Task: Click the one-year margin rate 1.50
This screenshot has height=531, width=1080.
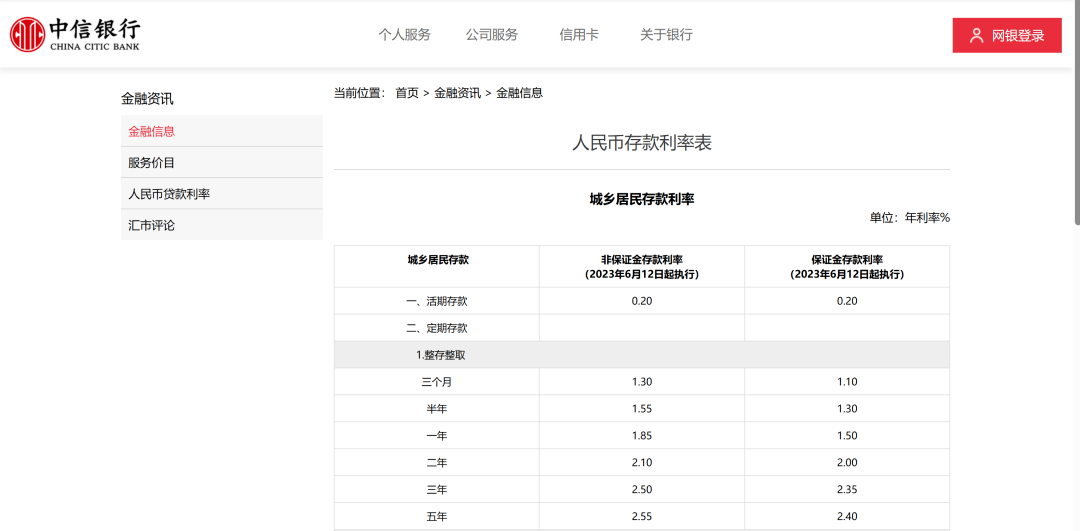Action: (847, 435)
